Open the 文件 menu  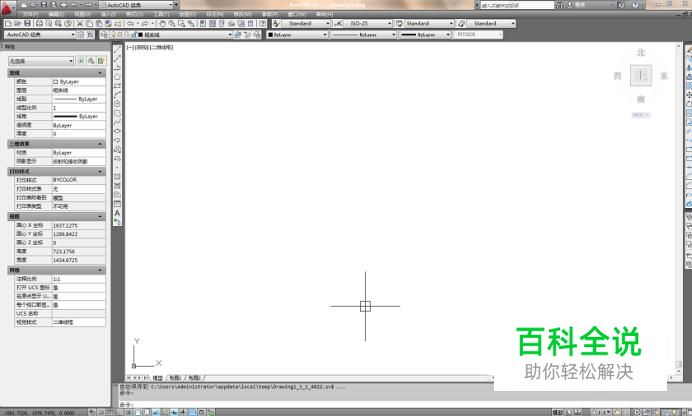pos(30,14)
